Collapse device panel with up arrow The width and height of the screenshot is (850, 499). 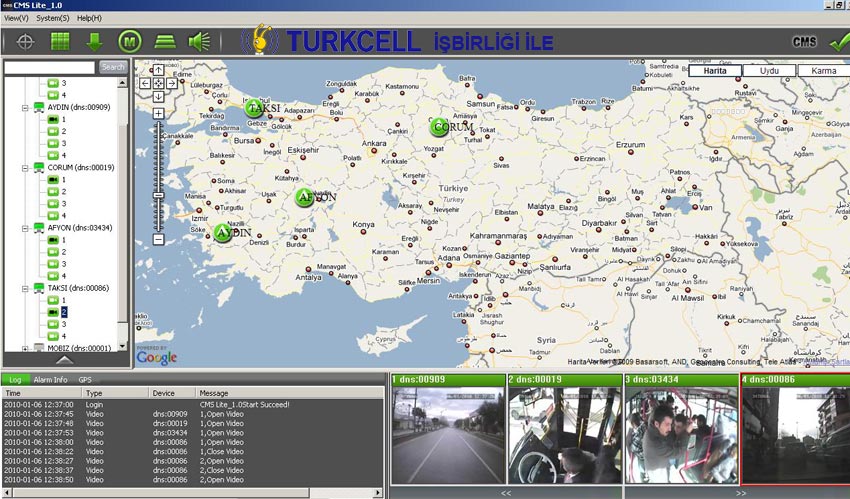[x=65, y=360]
